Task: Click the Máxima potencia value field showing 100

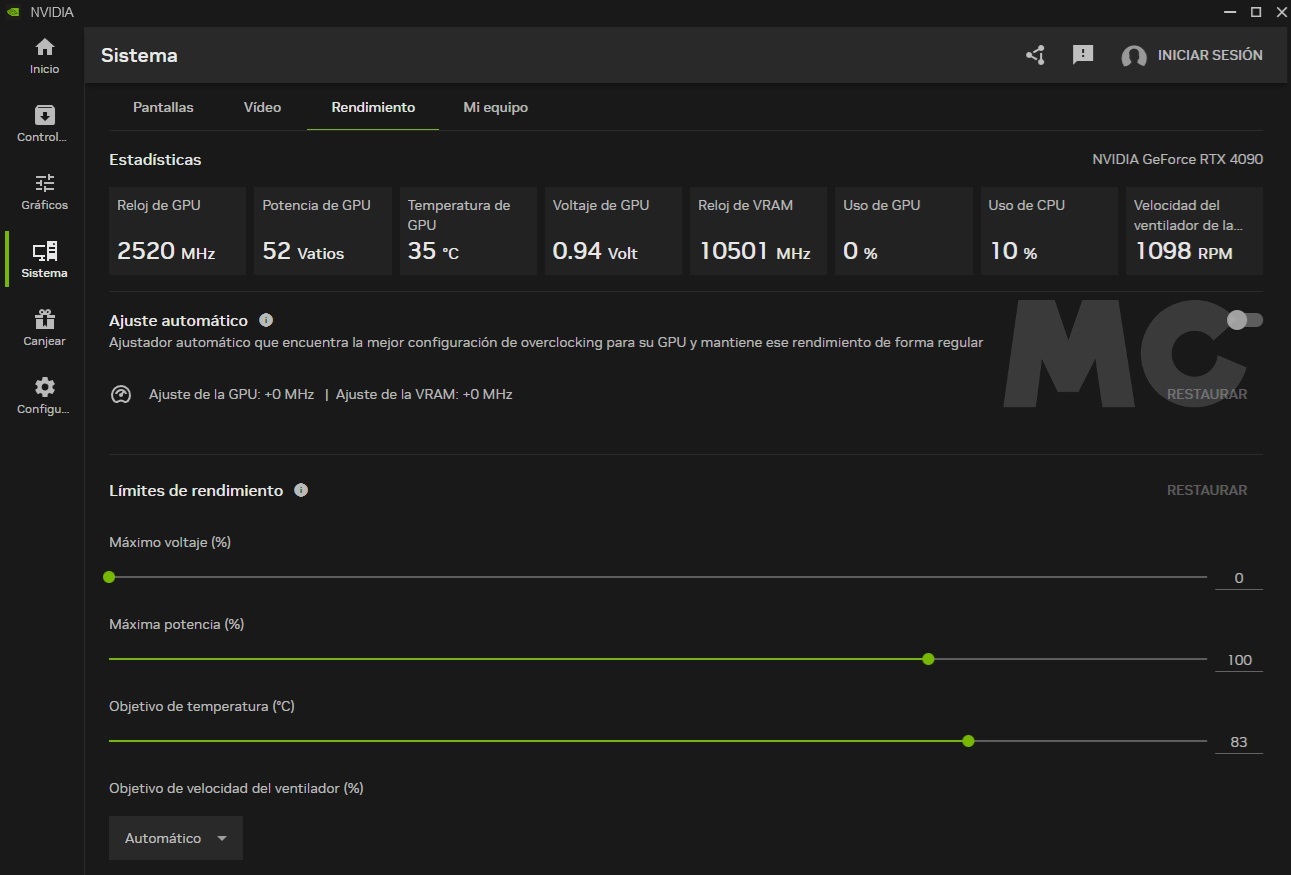Action: (1239, 660)
